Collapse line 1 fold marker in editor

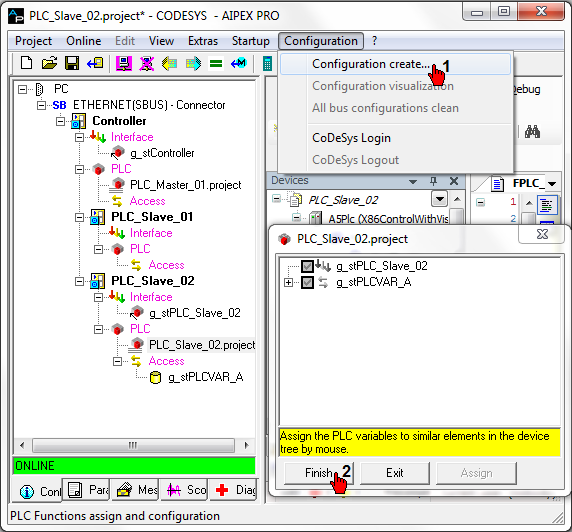click(x=480, y=202)
